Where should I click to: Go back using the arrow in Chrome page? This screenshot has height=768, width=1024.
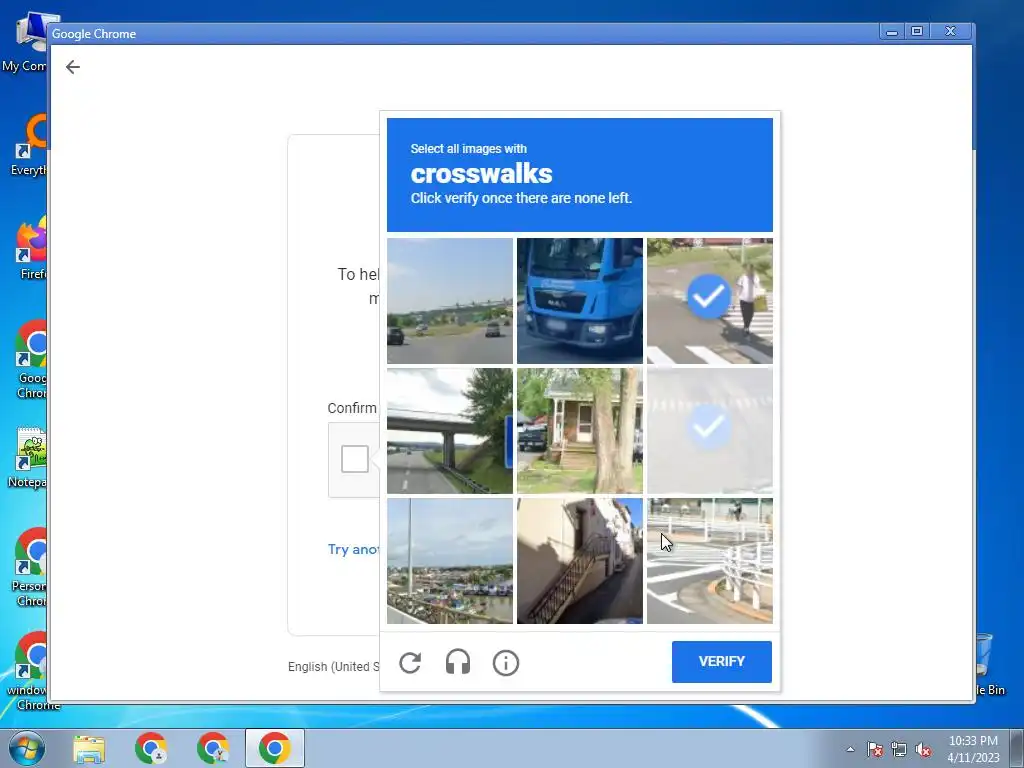(x=73, y=67)
